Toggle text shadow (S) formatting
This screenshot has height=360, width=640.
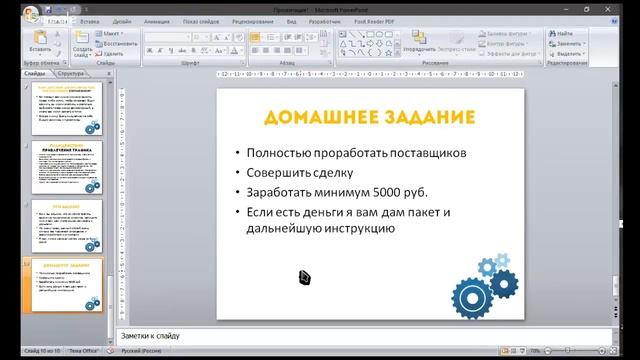[193, 51]
